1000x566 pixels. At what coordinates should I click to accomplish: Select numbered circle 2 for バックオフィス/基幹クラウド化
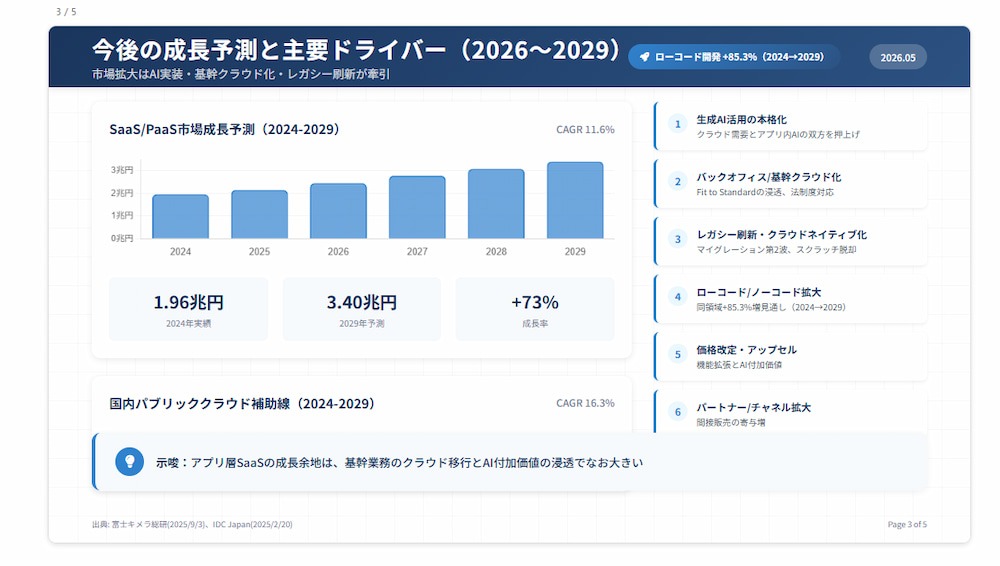[x=677, y=182]
